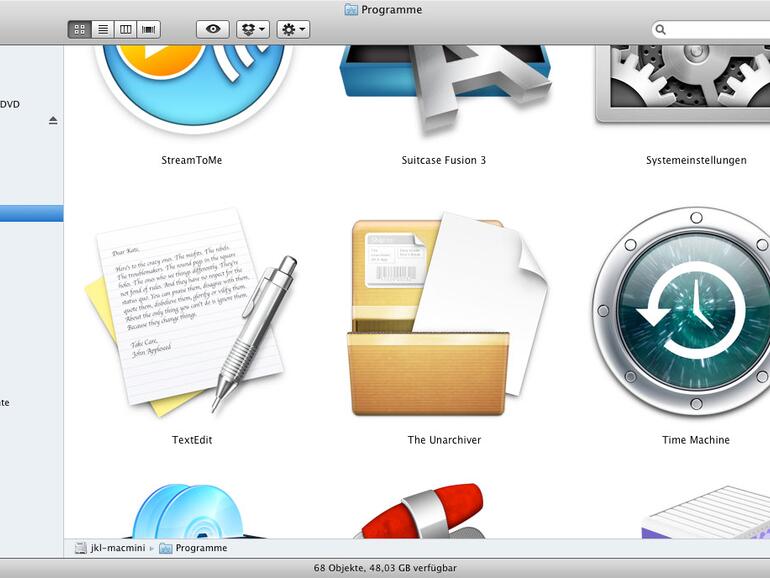Eject the DVD in the sidebar
The image size is (770, 578).
[x=53, y=120]
